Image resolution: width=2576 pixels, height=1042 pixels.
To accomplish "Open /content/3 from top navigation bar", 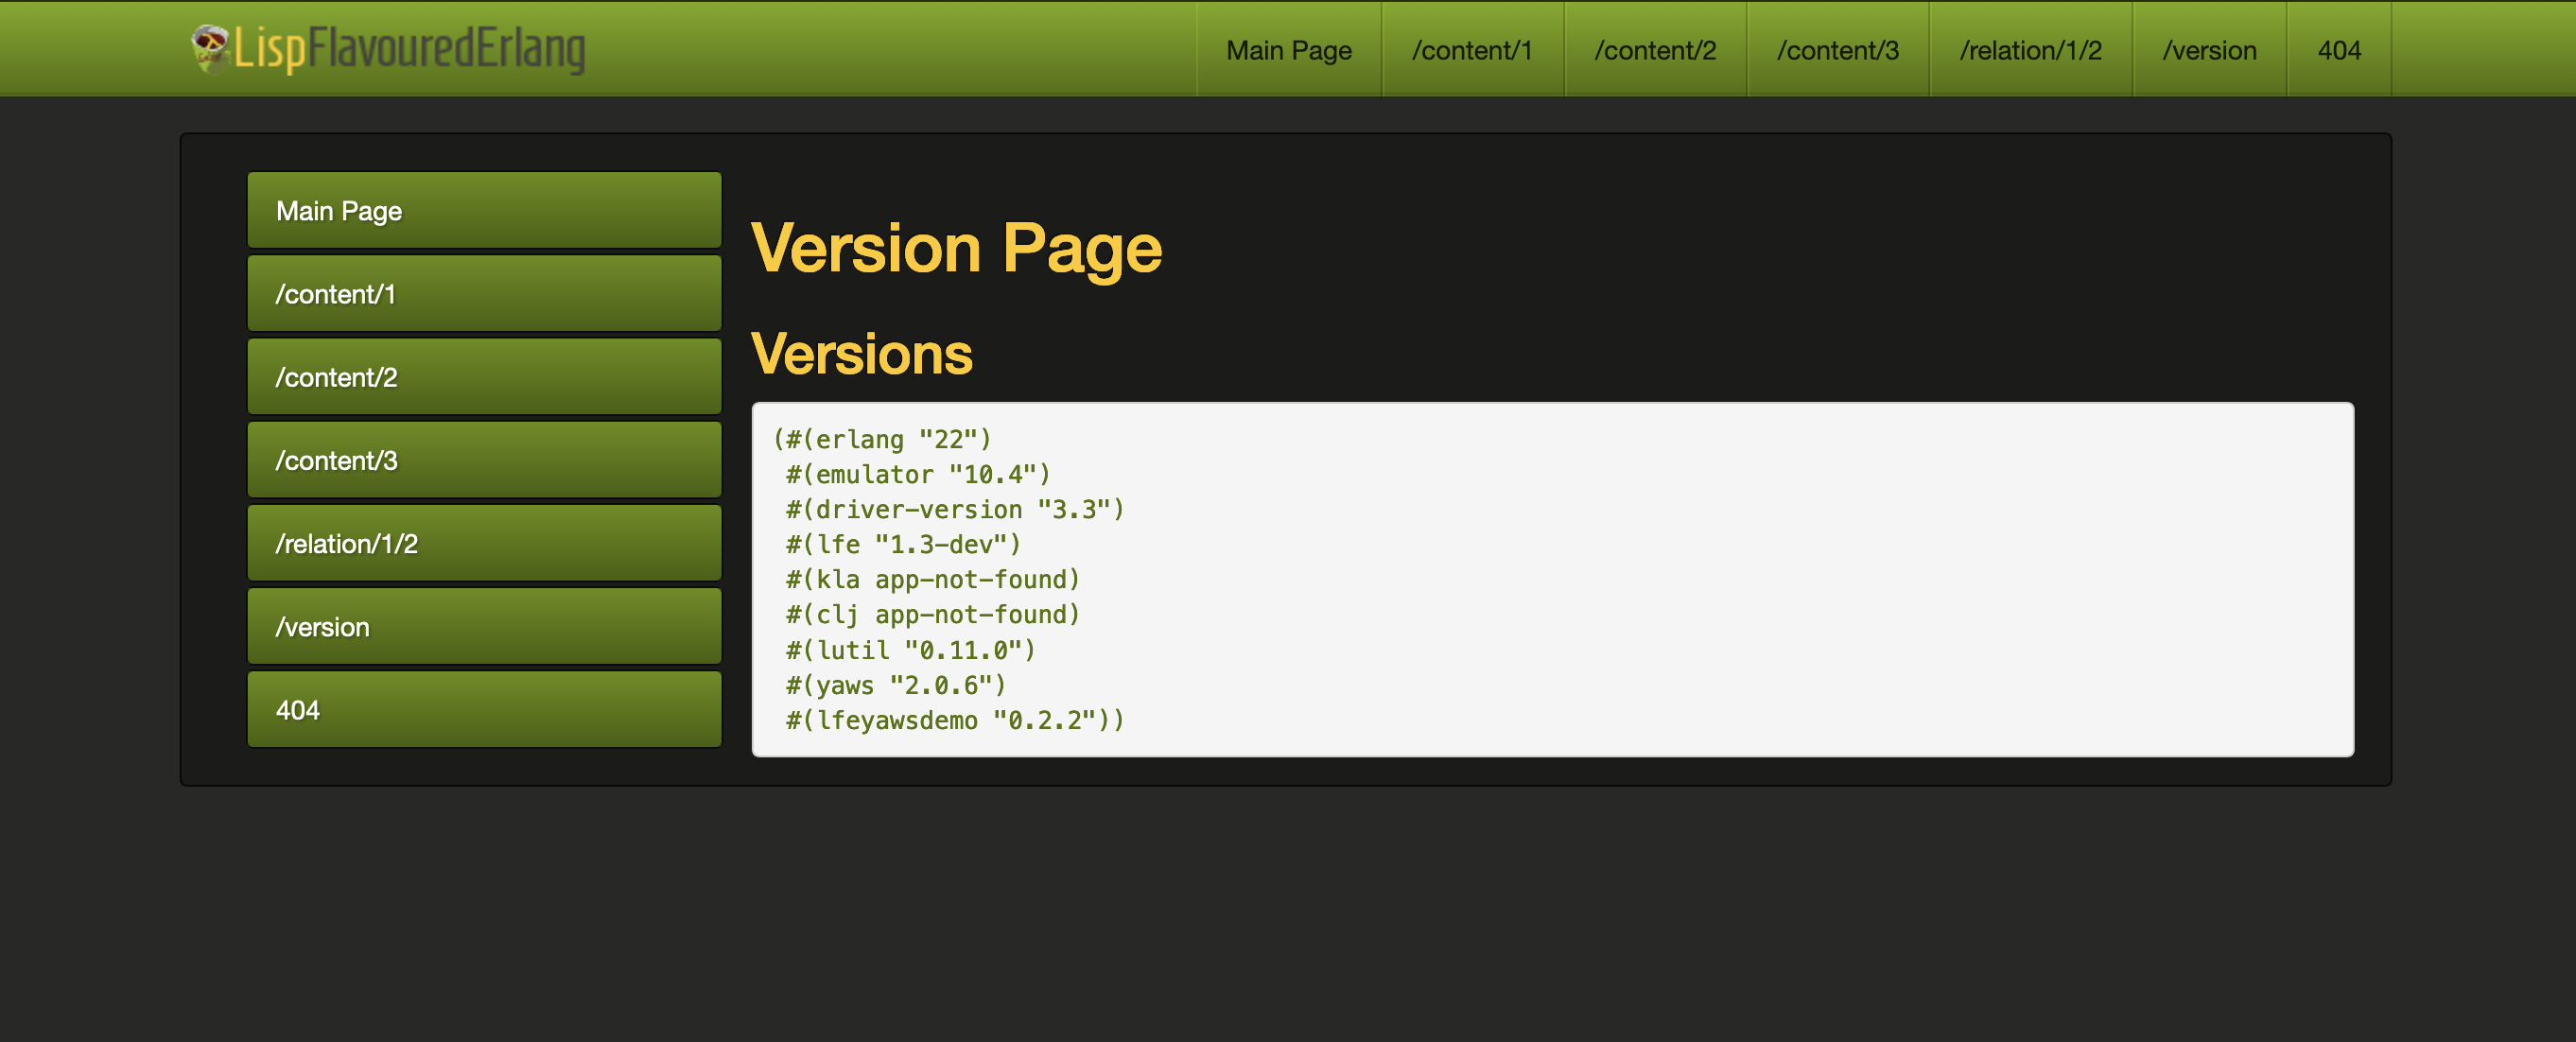I will click(x=1837, y=50).
